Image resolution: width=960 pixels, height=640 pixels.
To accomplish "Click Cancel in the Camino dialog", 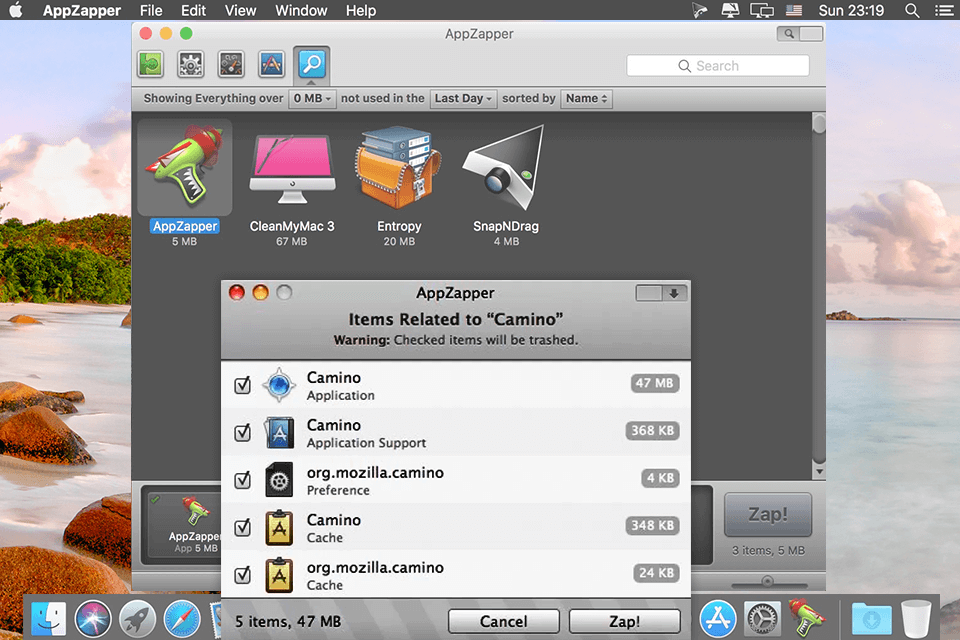I will pyautogui.click(x=504, y=622).
